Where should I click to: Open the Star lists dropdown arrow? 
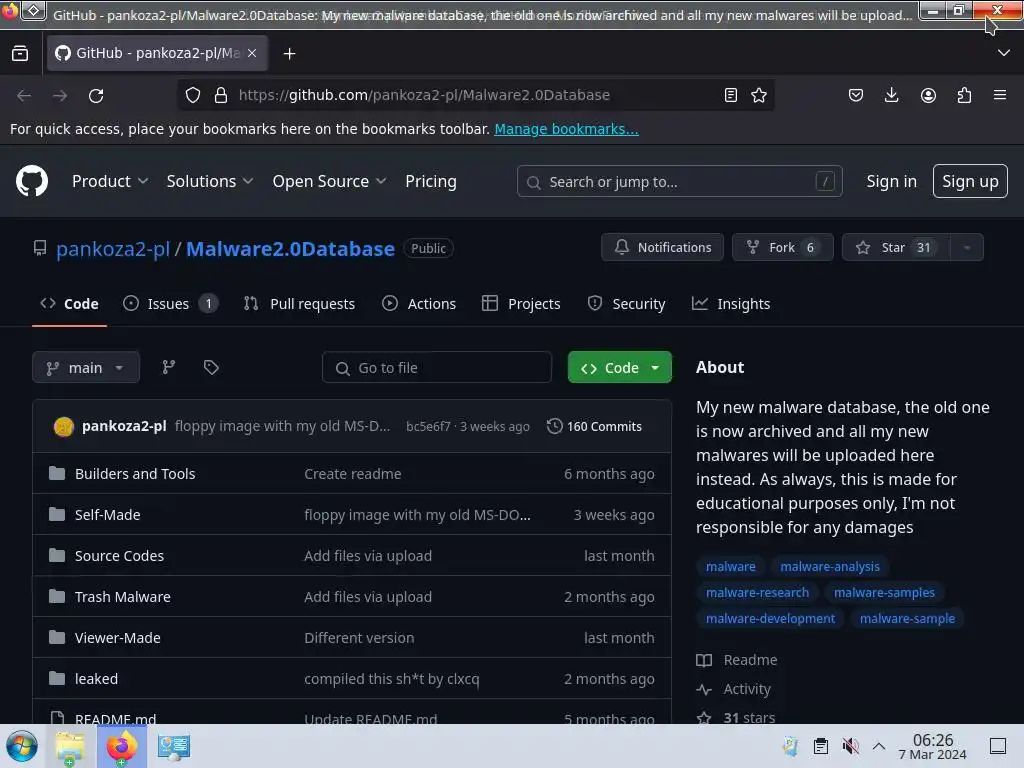click(x=967, y=248)
